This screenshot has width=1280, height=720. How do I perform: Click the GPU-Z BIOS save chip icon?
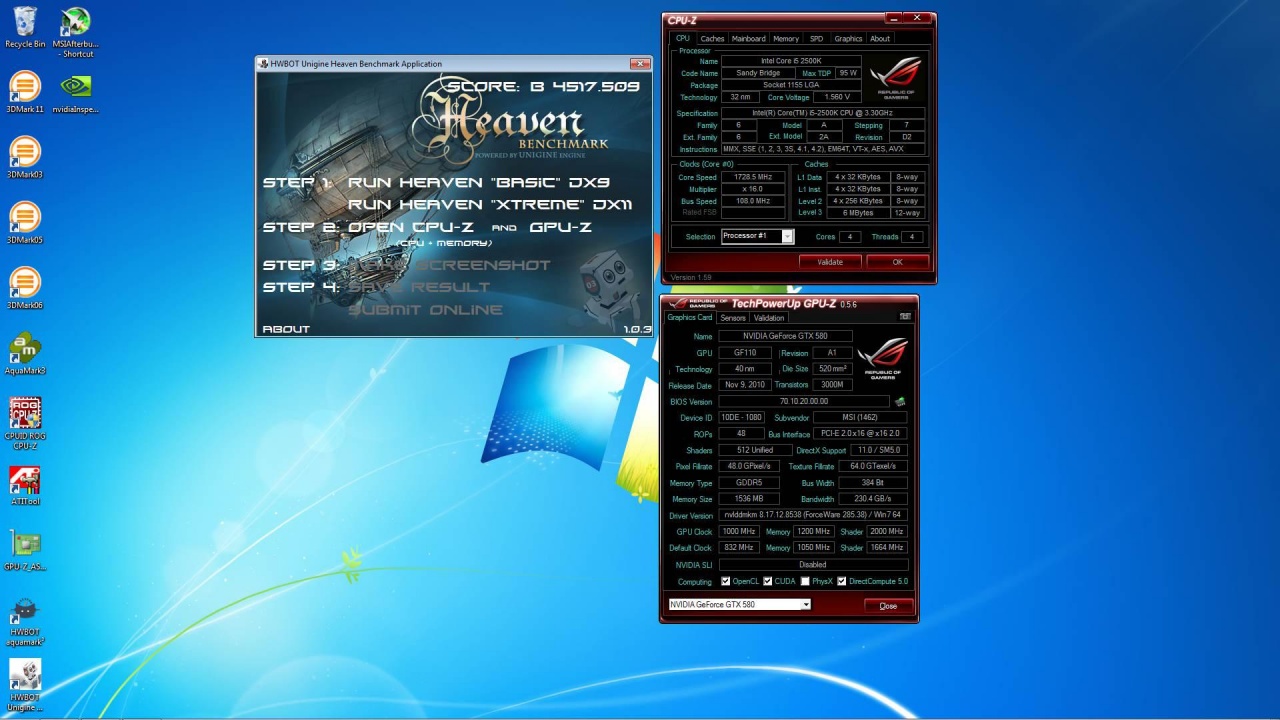click(899, 402)
